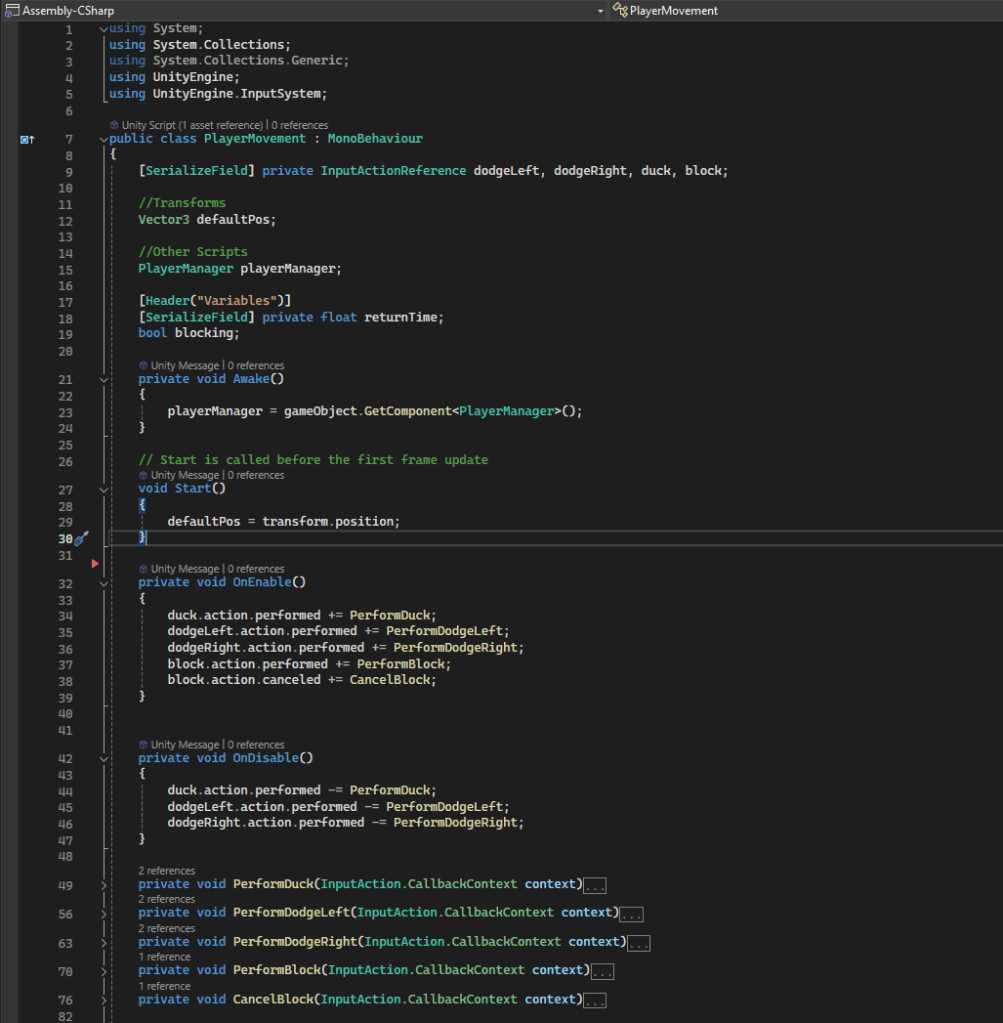The height and width of the screenshot is (1023, 1003).
Task: Collapse the PlayerMovement class at line 7
Action: [x=104, y=139]
